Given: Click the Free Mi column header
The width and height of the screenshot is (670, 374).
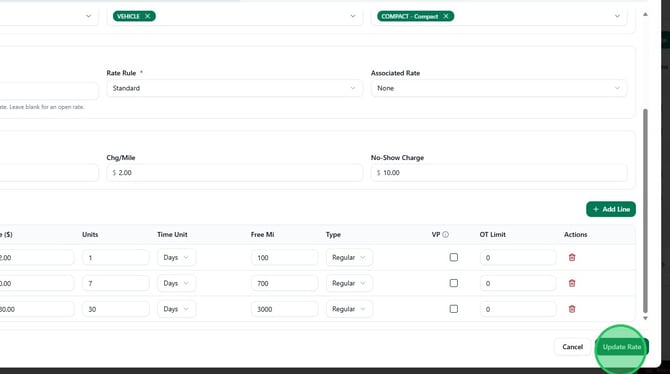Looking at the screenshot, I should click(262, 234).
